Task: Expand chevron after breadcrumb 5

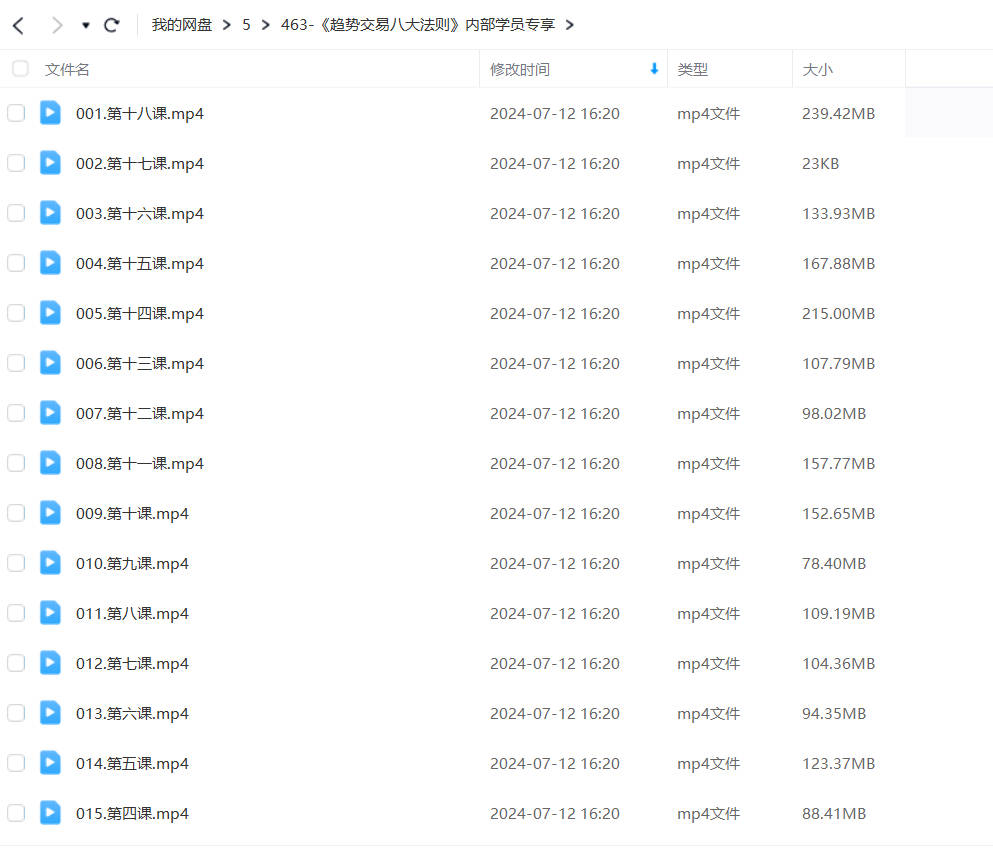Action: [x=266, y=25]
